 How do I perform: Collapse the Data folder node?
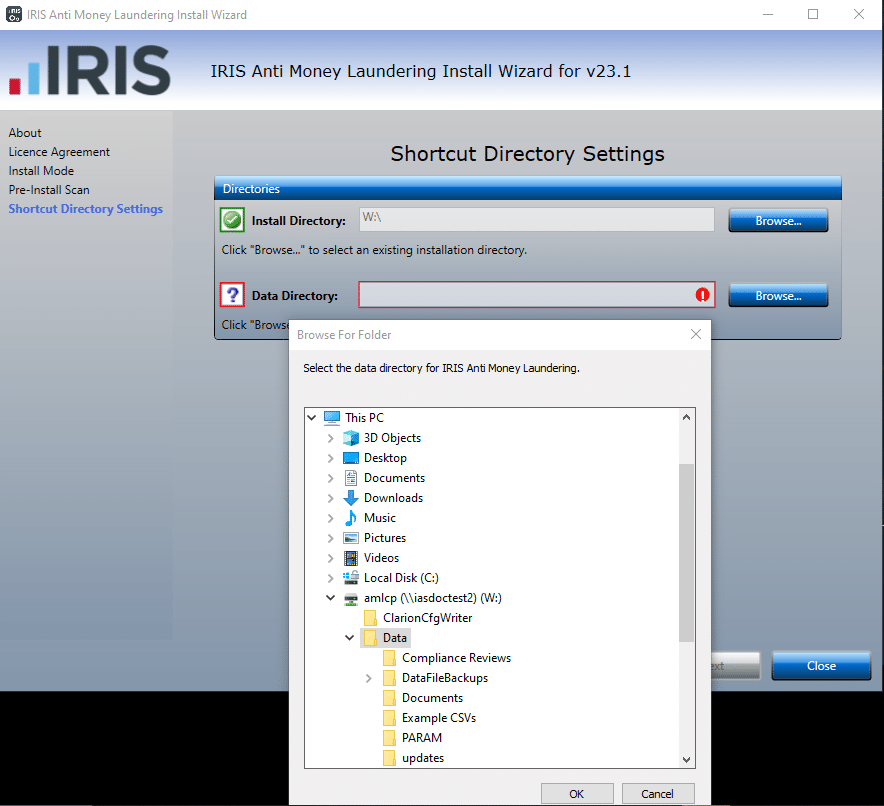(350, 638)
